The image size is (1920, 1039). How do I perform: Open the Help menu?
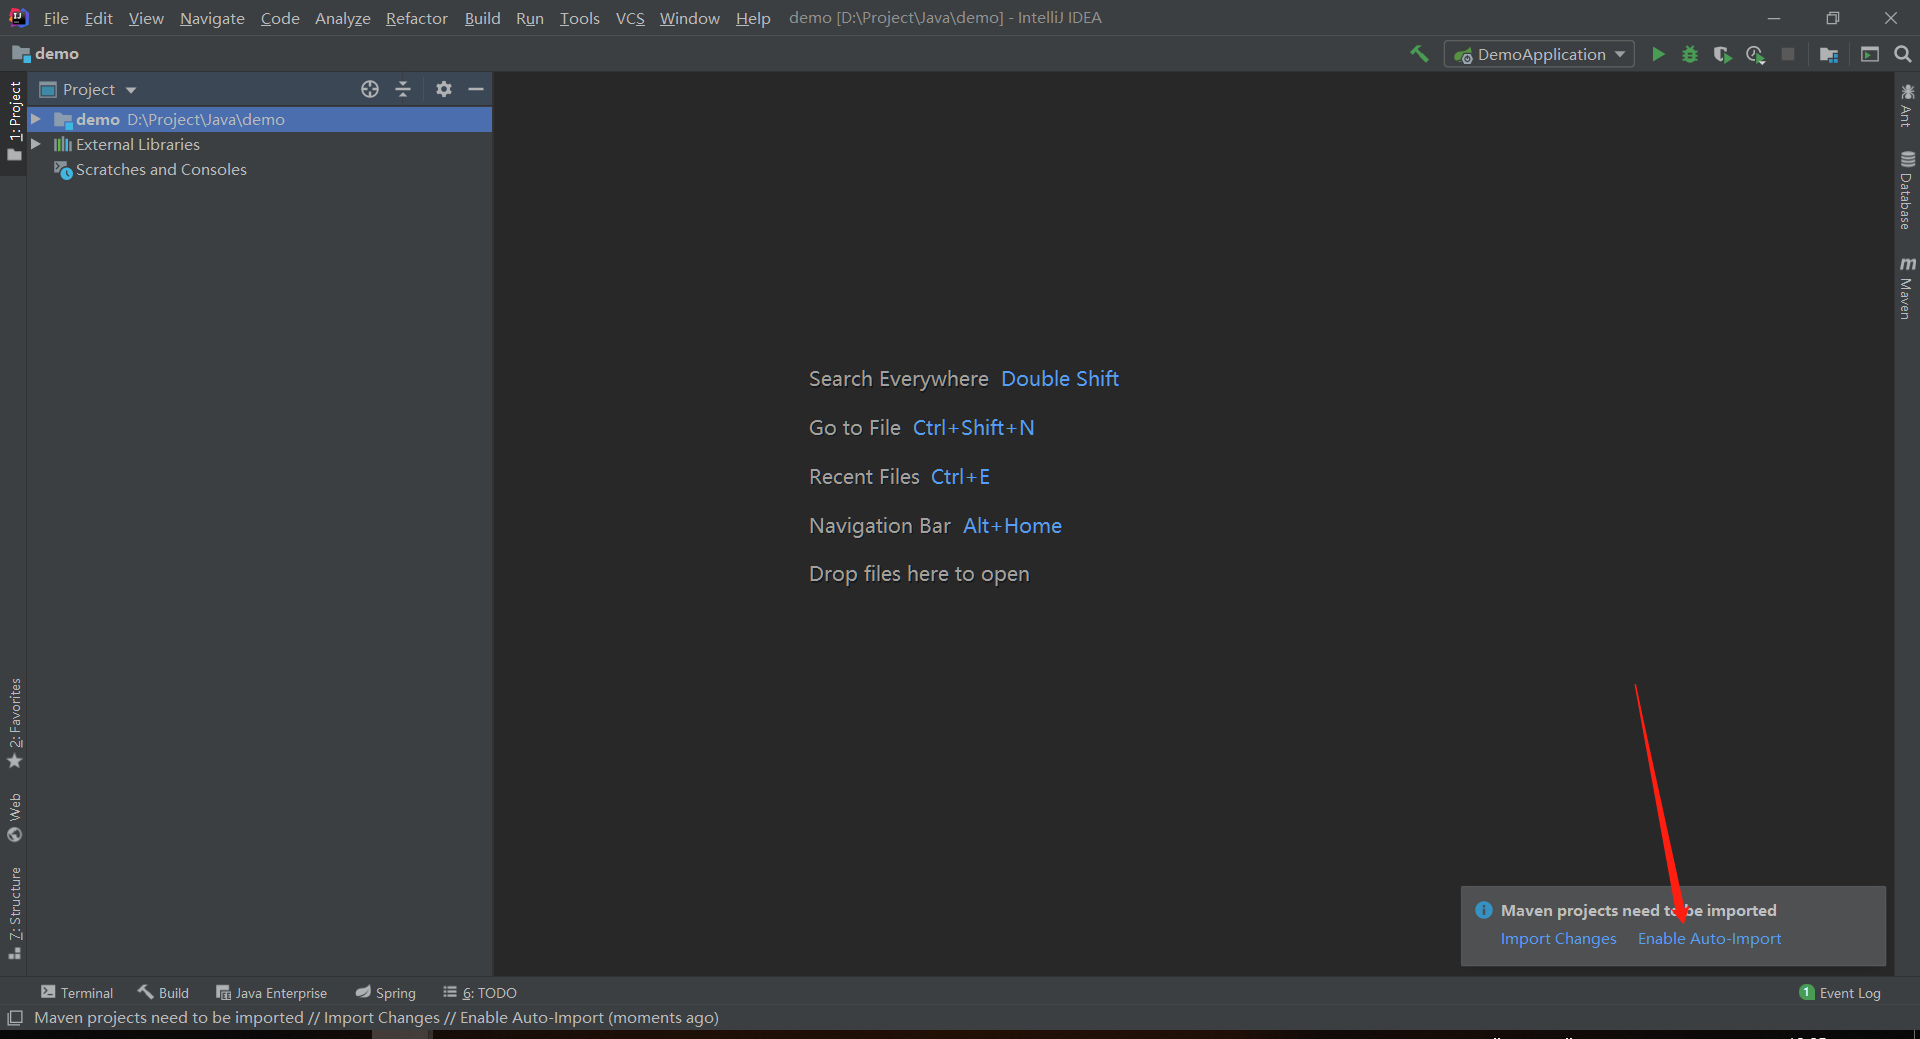click(753, 18)
